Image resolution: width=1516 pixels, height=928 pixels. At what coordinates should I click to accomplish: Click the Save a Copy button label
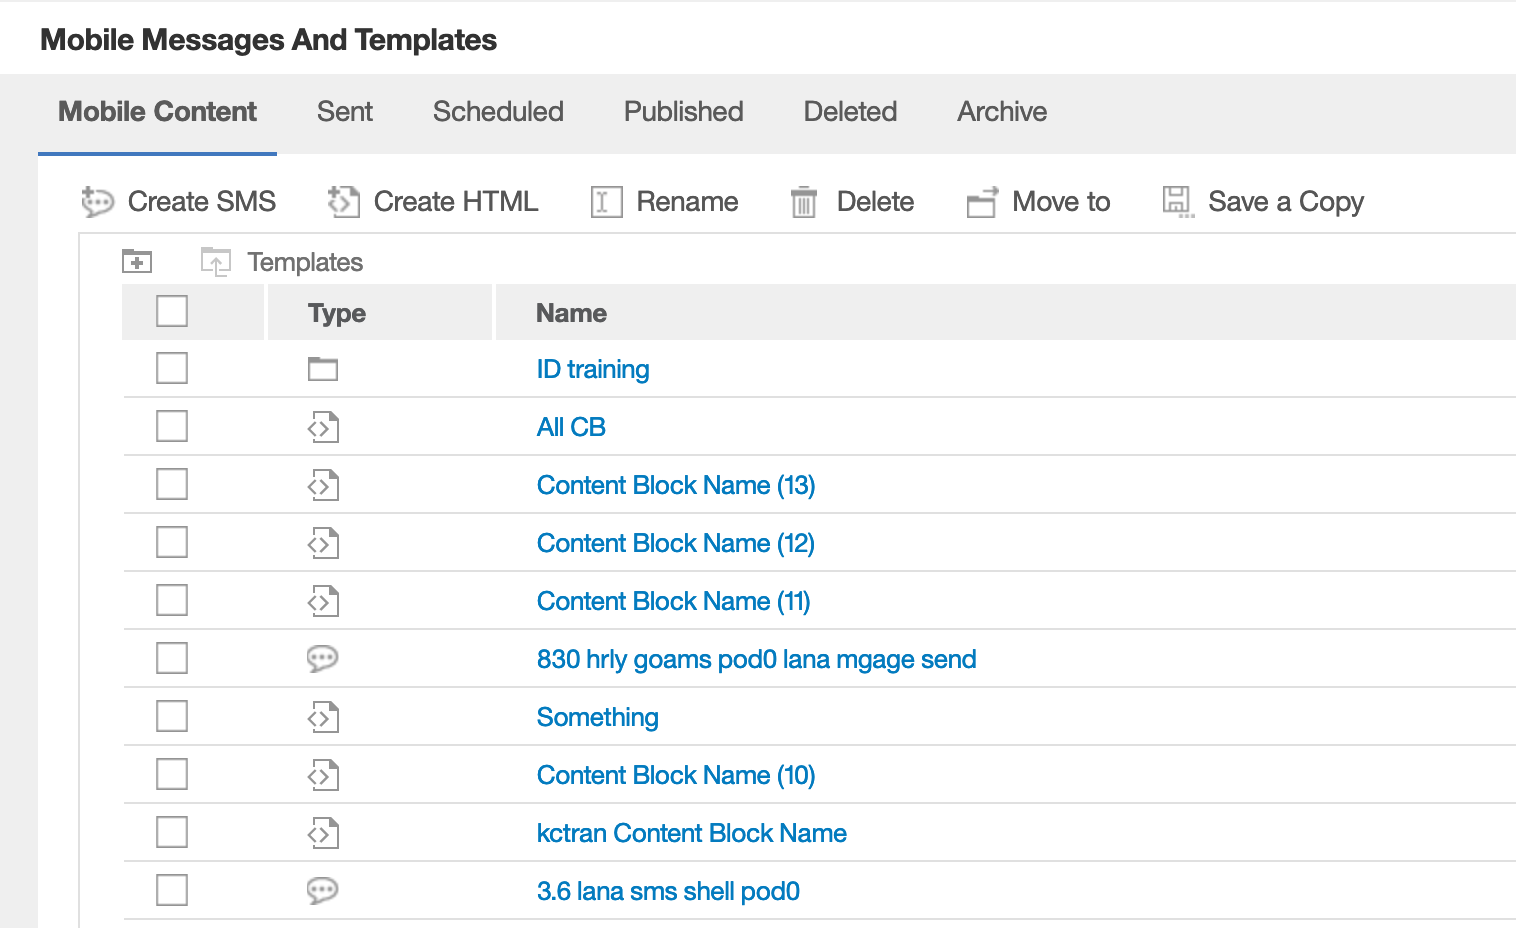(x=1286, y=202)
